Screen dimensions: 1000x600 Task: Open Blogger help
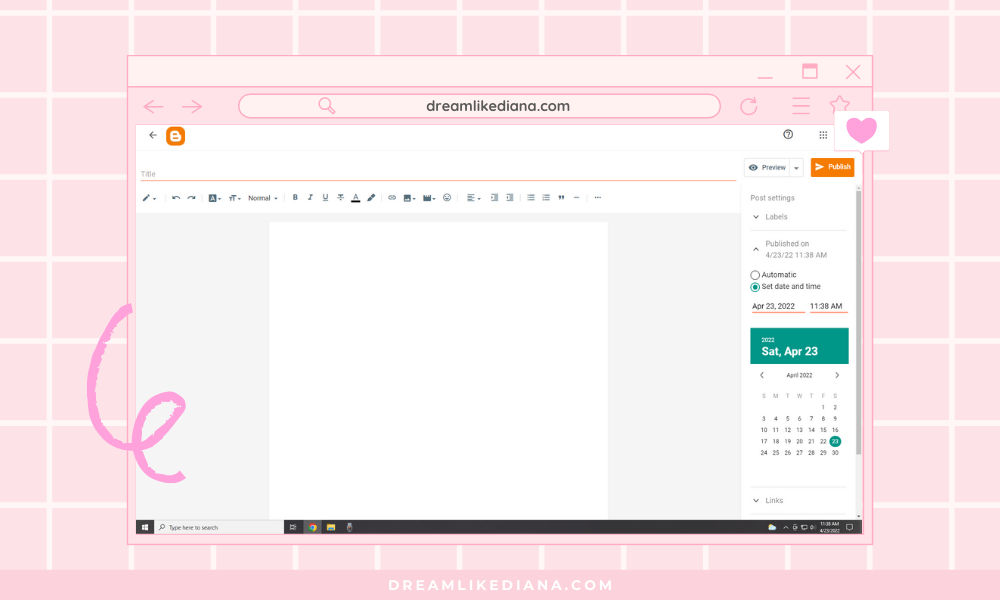pyautogui.click(x=788, y=134)
